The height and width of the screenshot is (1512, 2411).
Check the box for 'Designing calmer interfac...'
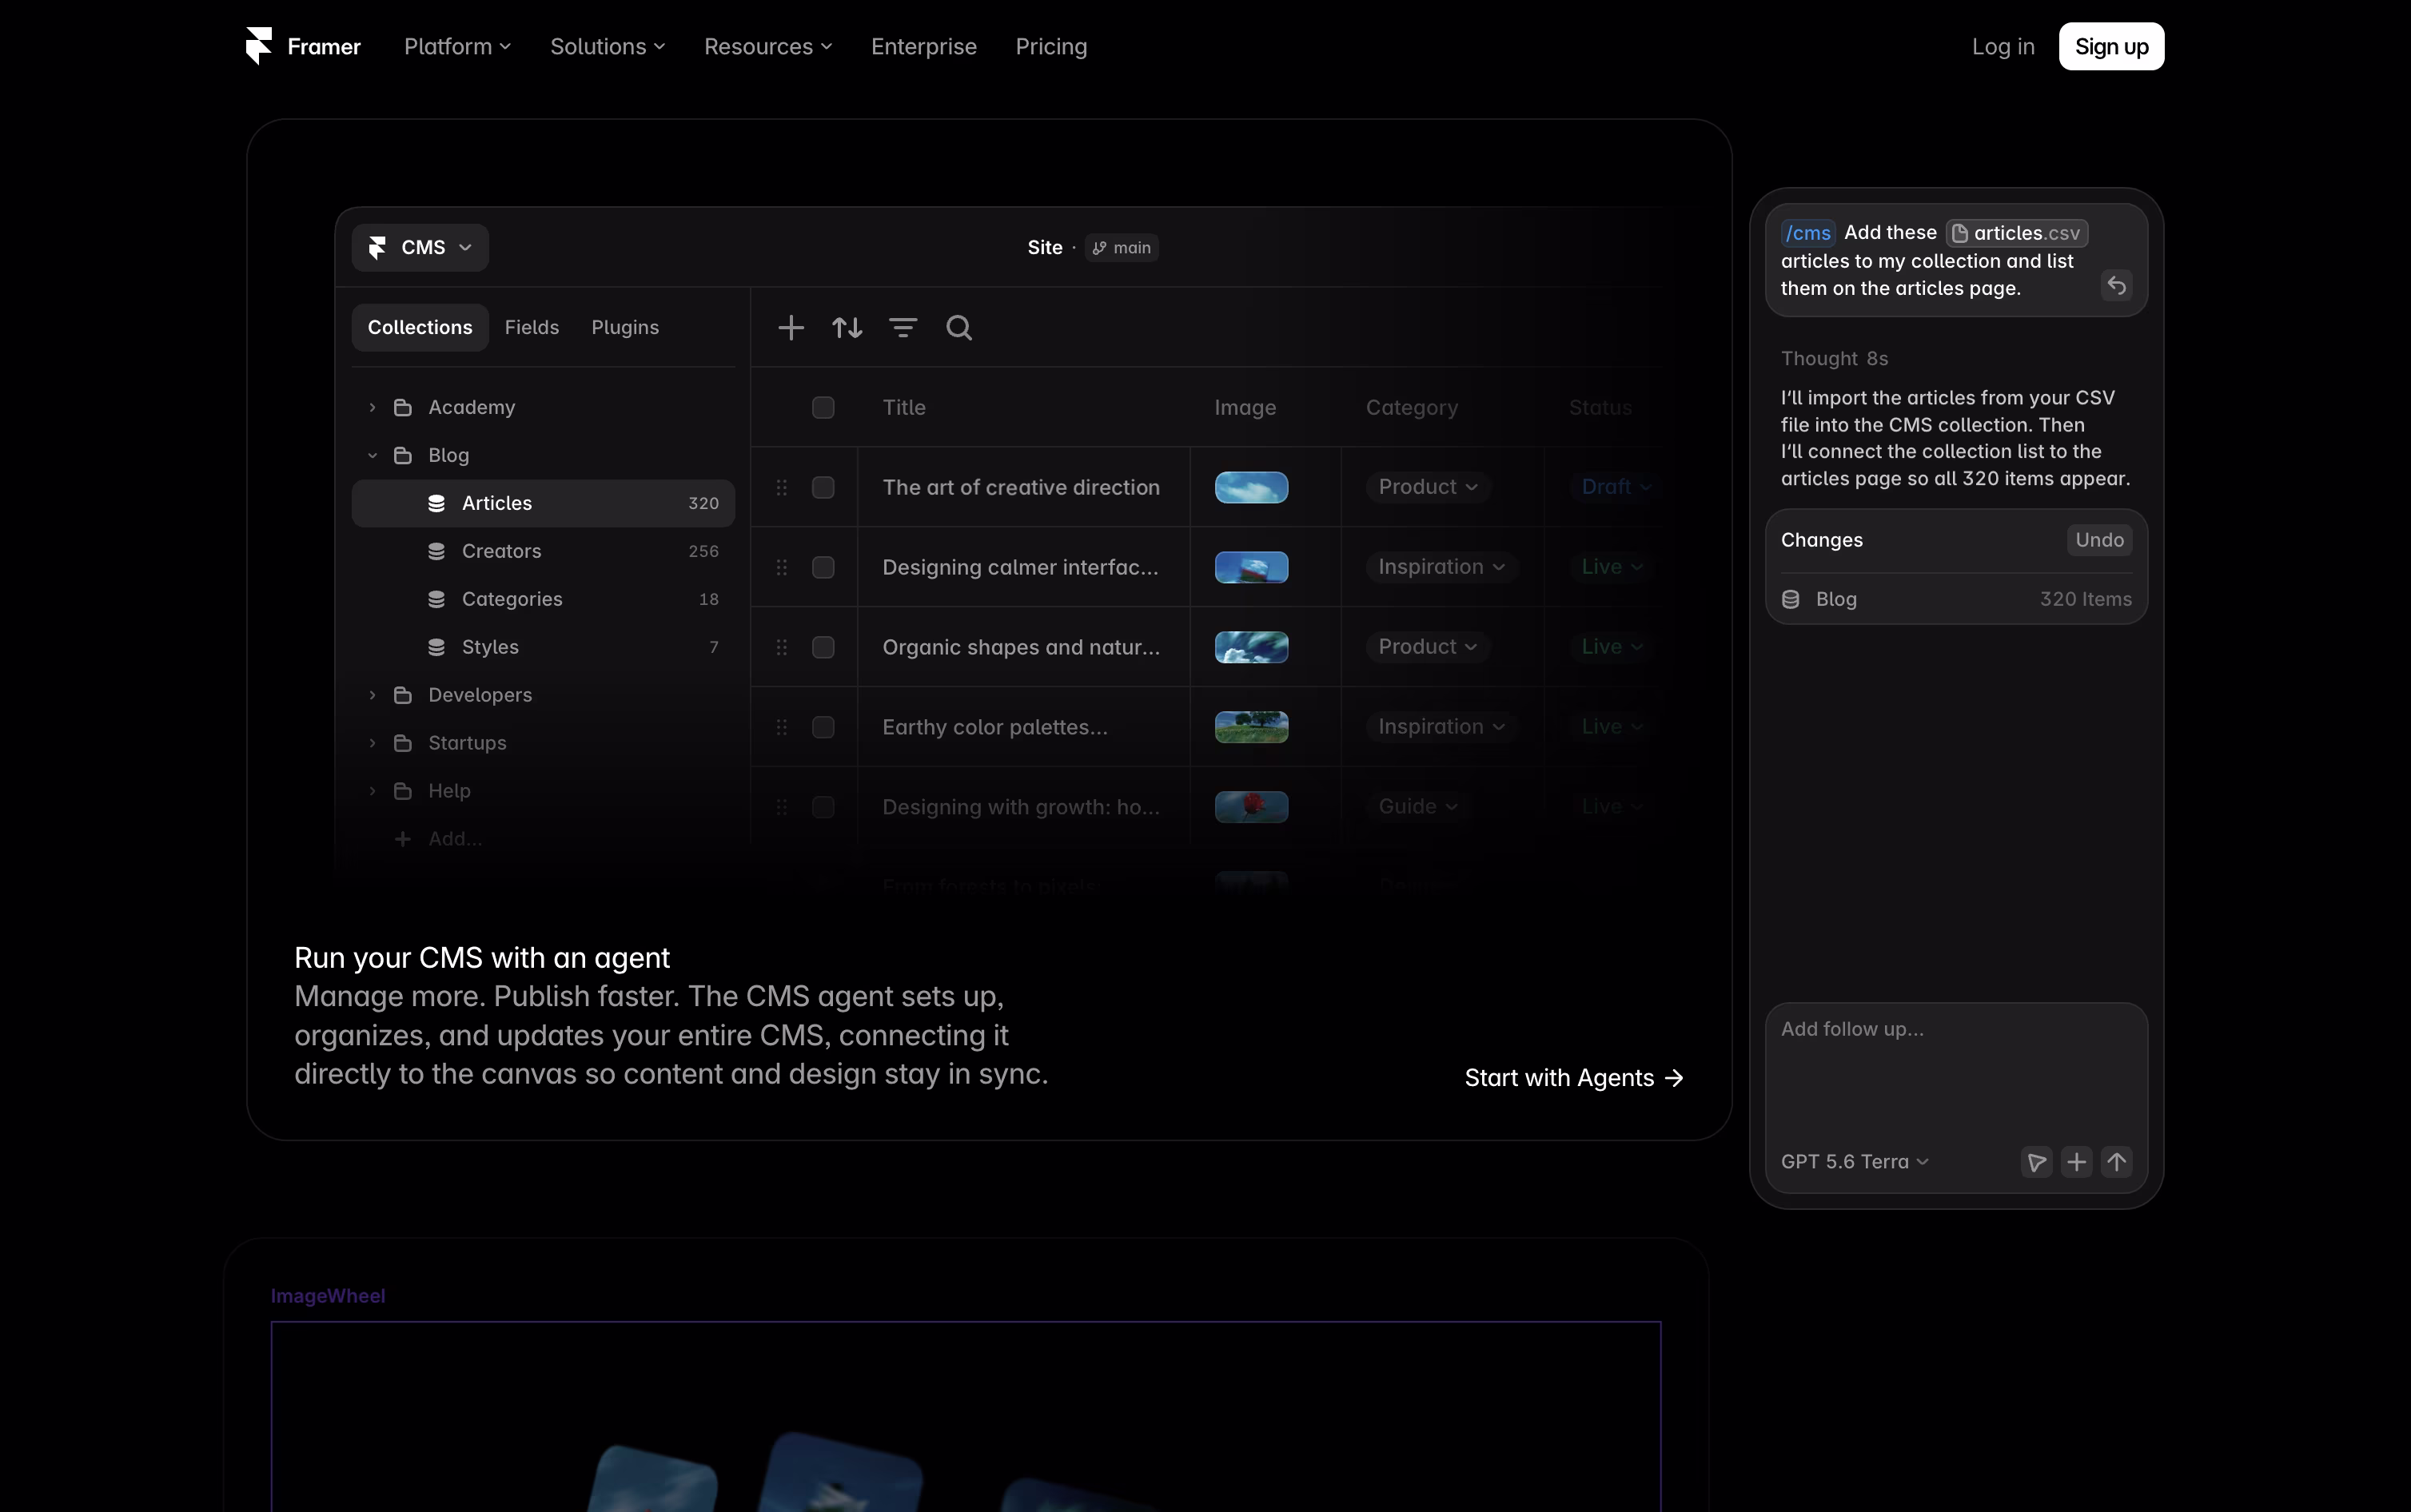click(x=823, y=567)
